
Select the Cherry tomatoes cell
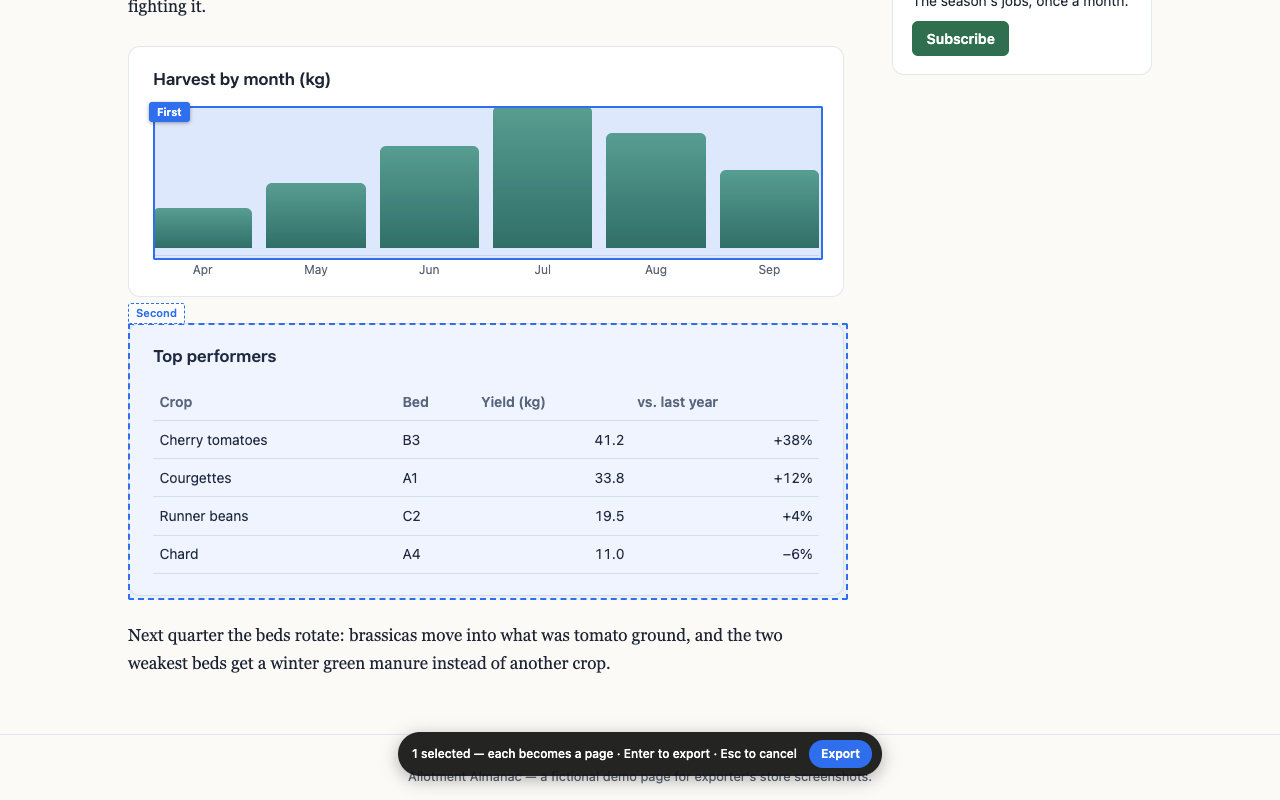click(213, 440)
